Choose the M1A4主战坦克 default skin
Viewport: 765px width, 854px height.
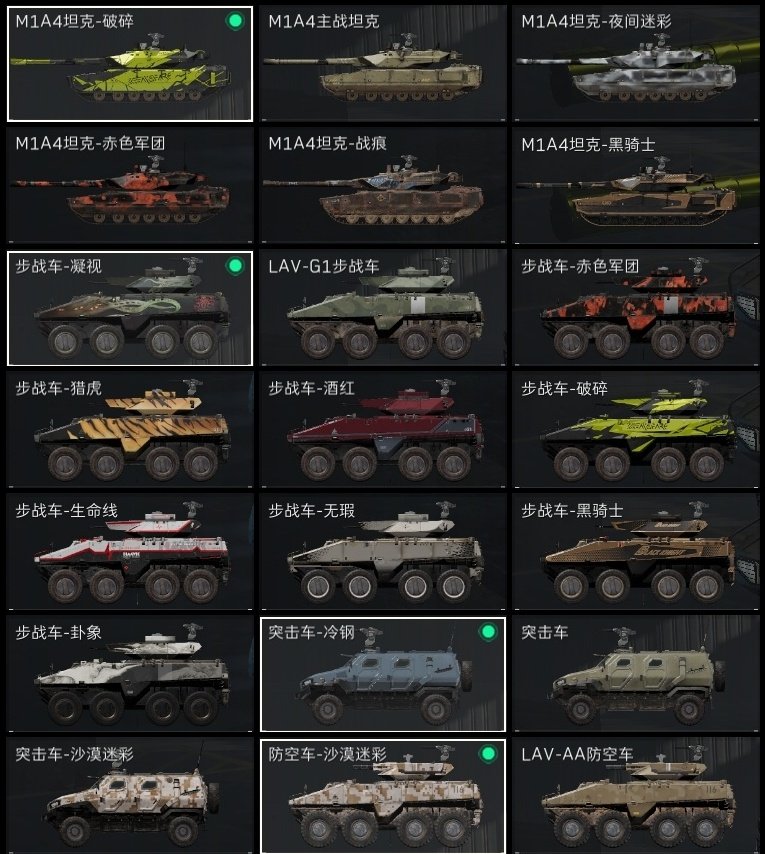click(383, 64)
